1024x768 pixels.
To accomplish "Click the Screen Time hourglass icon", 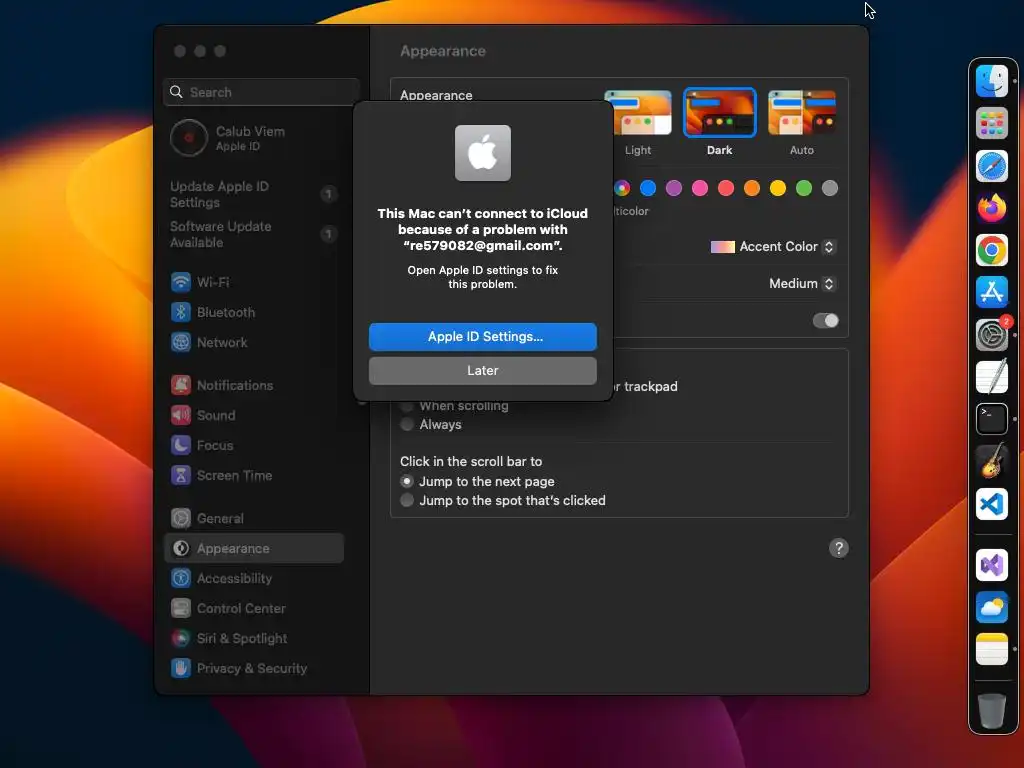I will pyautogui.click(x=181, y=475).
